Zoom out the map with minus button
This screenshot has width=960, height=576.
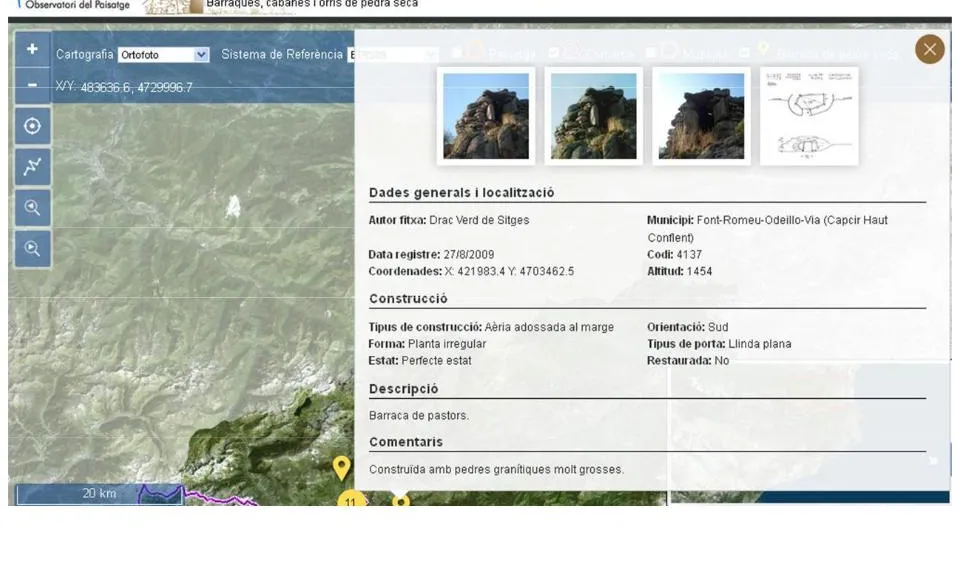pos(32,84)
